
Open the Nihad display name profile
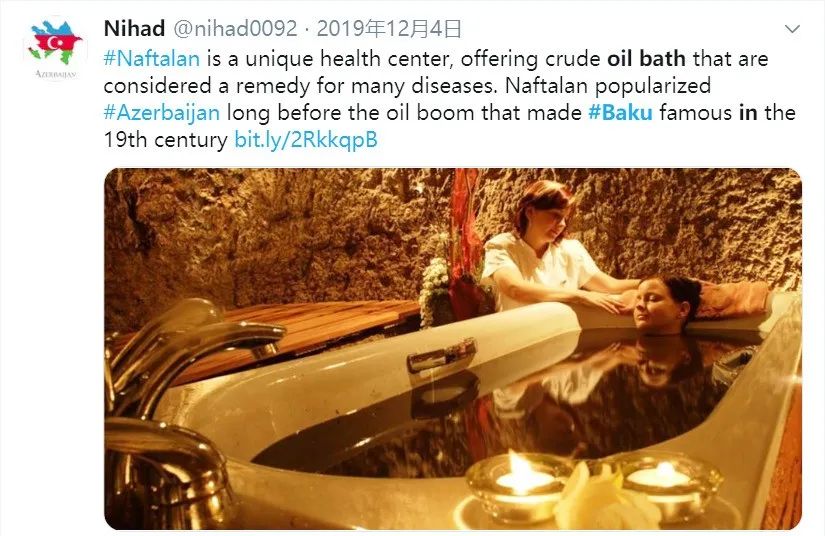(135, 28)
